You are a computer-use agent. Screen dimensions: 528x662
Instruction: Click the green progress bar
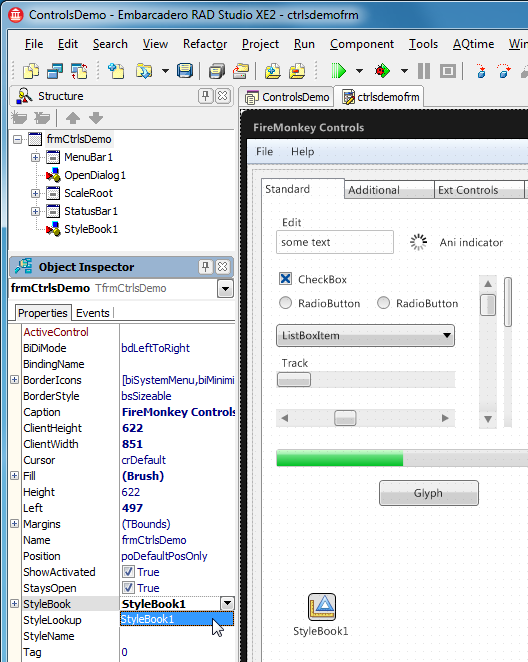pos(339,458)
